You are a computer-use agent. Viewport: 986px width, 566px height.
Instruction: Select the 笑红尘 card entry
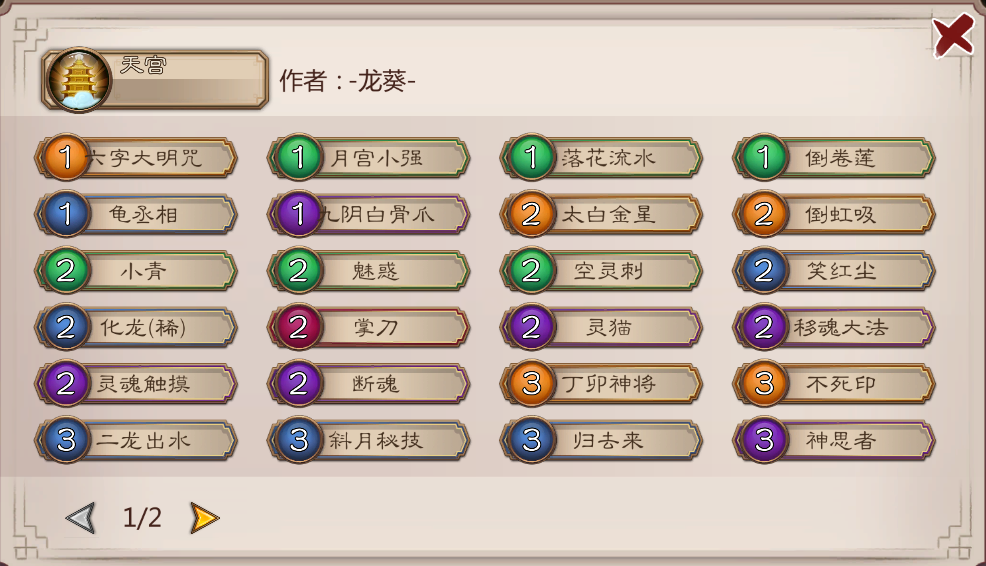coord(834,270)
